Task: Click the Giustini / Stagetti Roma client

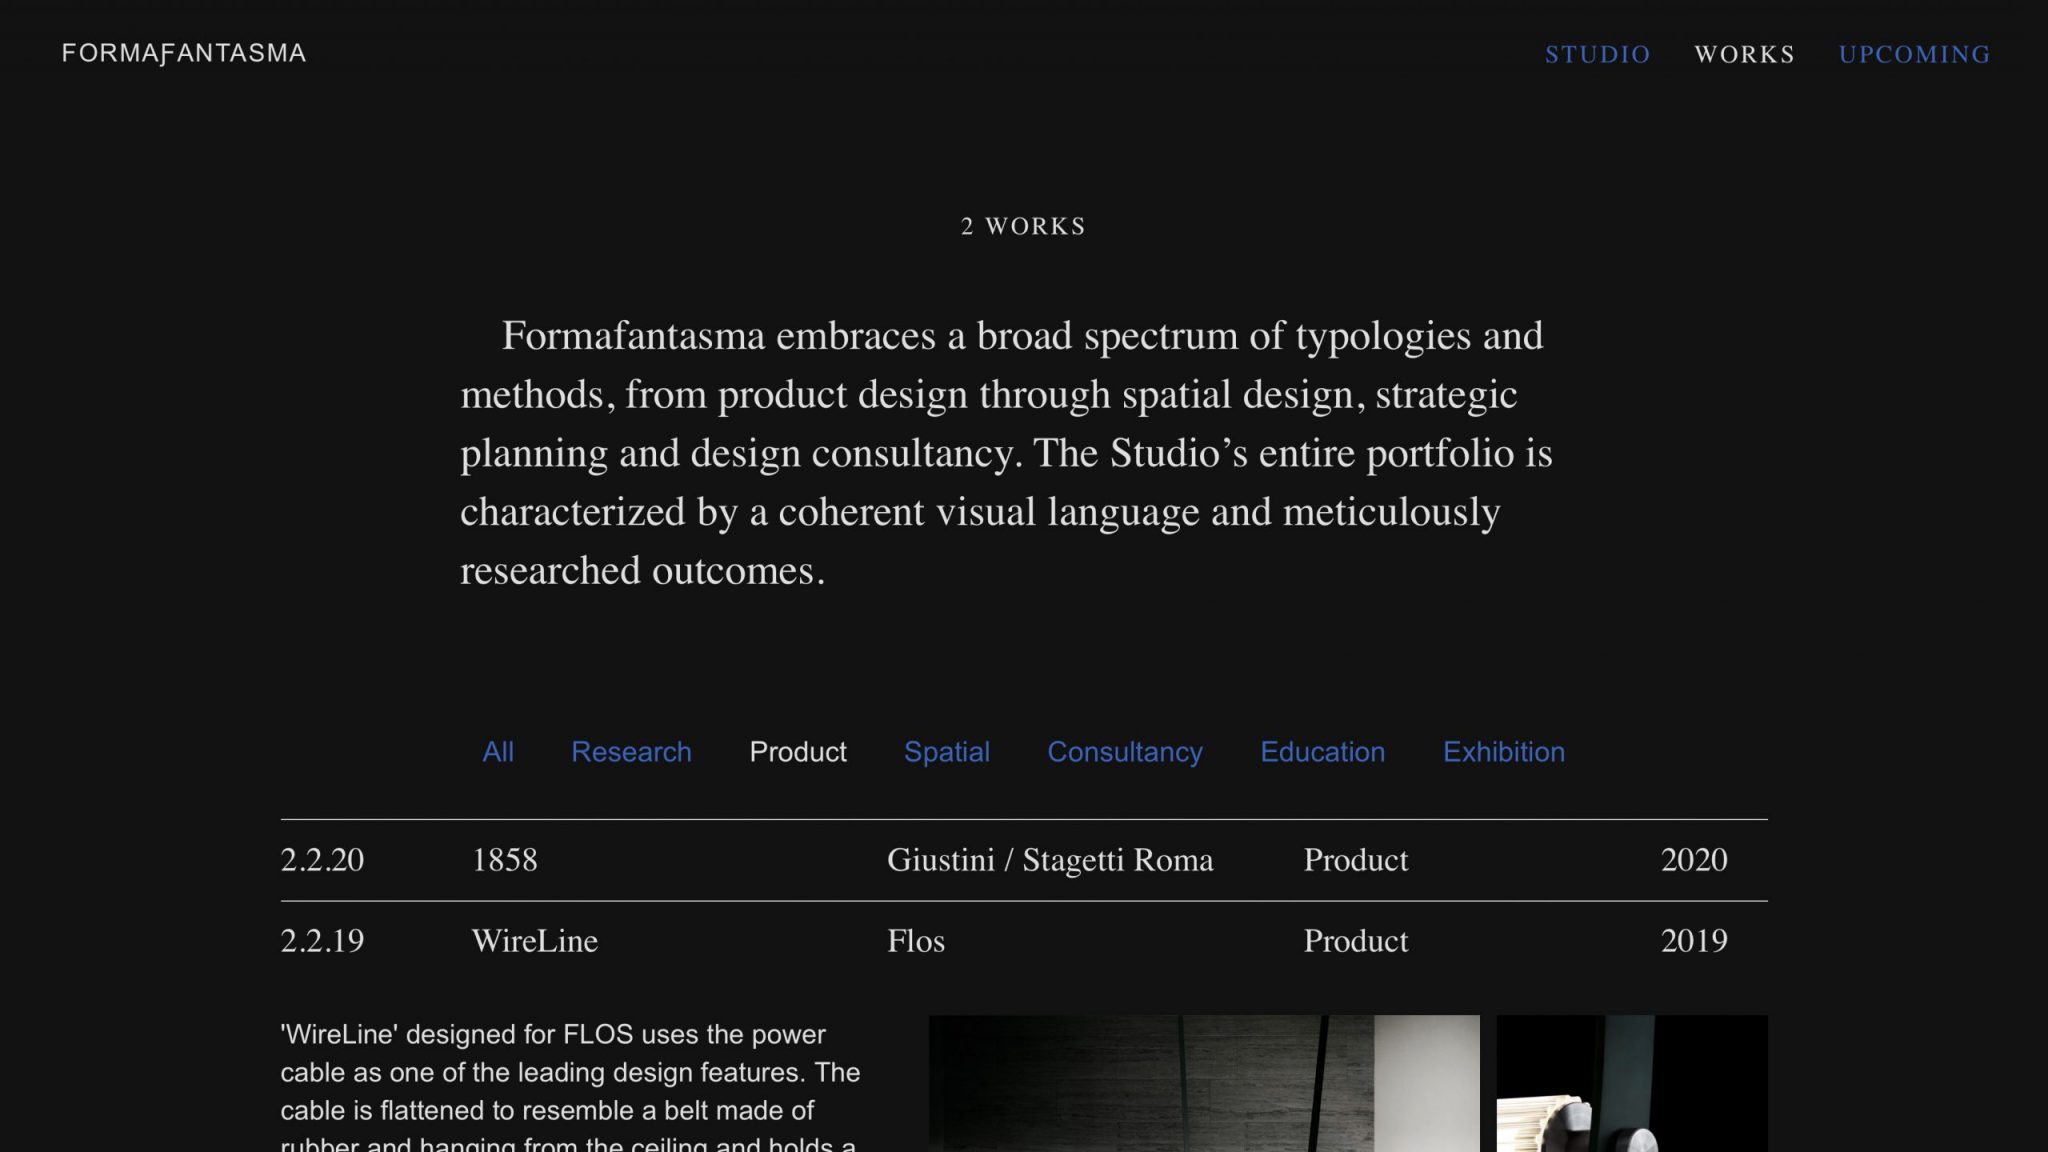Action: coord(1050,860)
